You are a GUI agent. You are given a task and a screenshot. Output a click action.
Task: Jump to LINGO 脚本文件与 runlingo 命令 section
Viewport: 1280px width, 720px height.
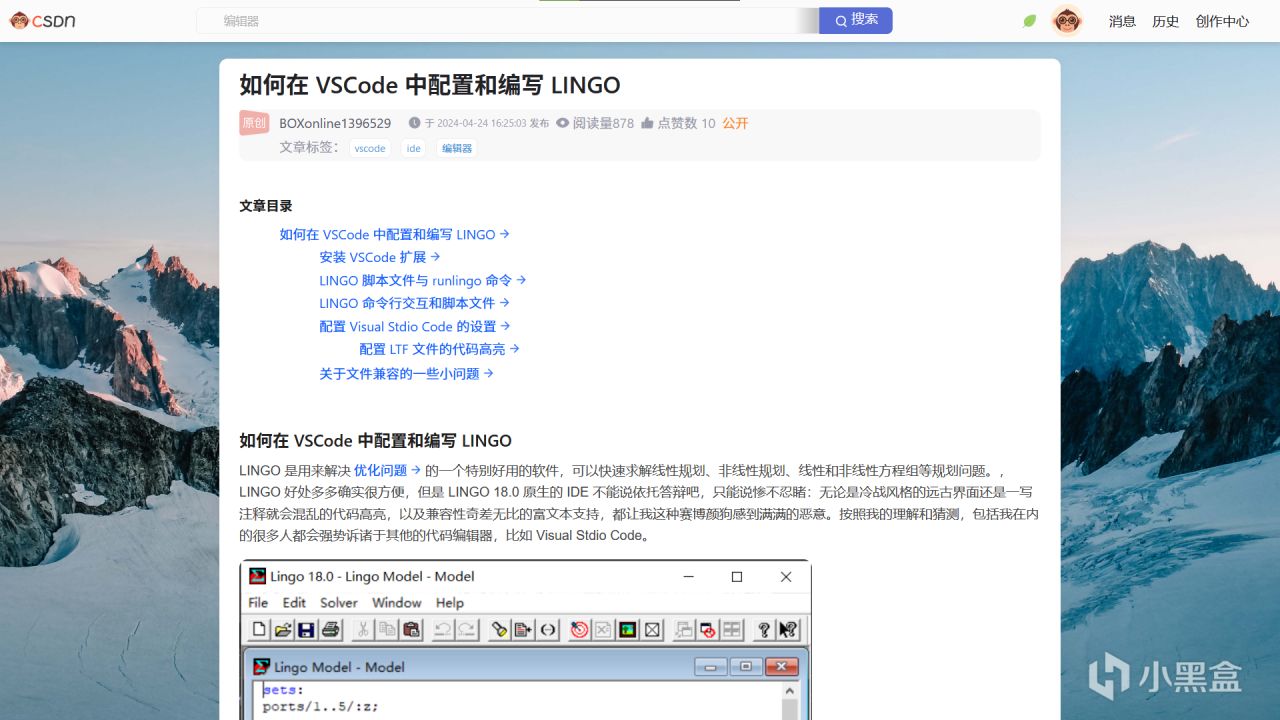[x=423, y=280]
